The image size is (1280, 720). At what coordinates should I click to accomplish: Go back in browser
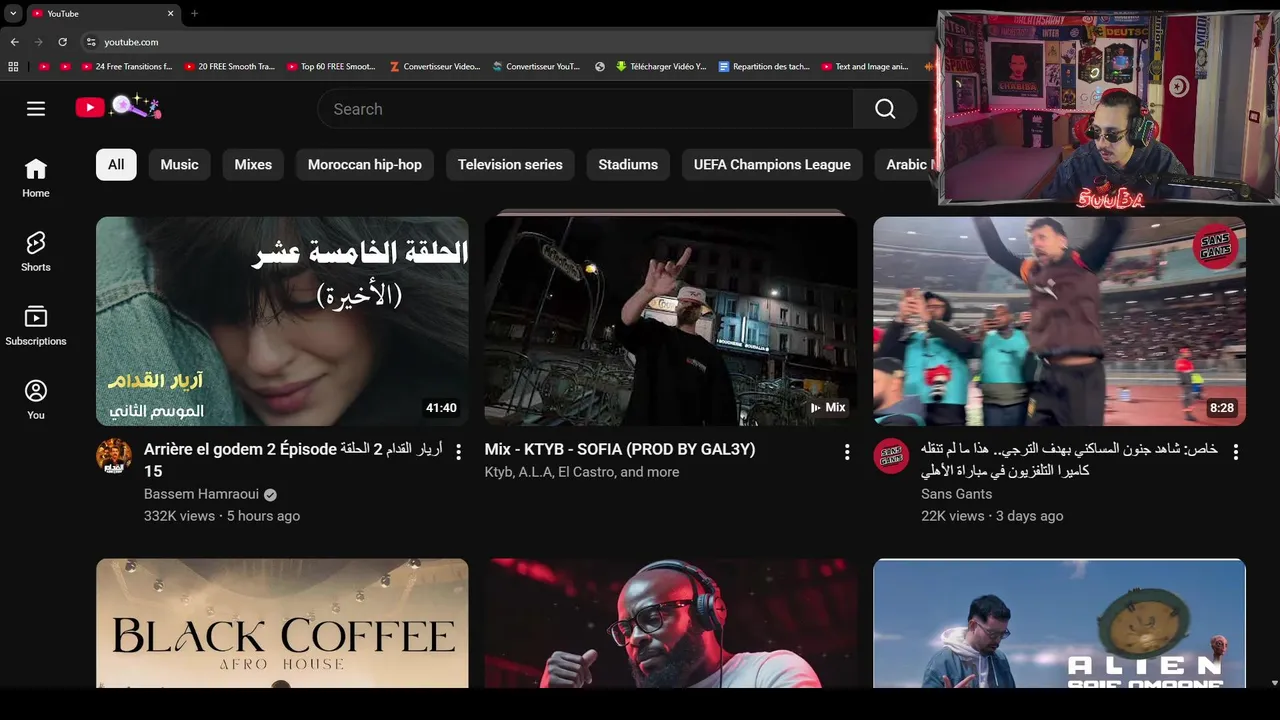pyautogui.click(x=14, y=42)
